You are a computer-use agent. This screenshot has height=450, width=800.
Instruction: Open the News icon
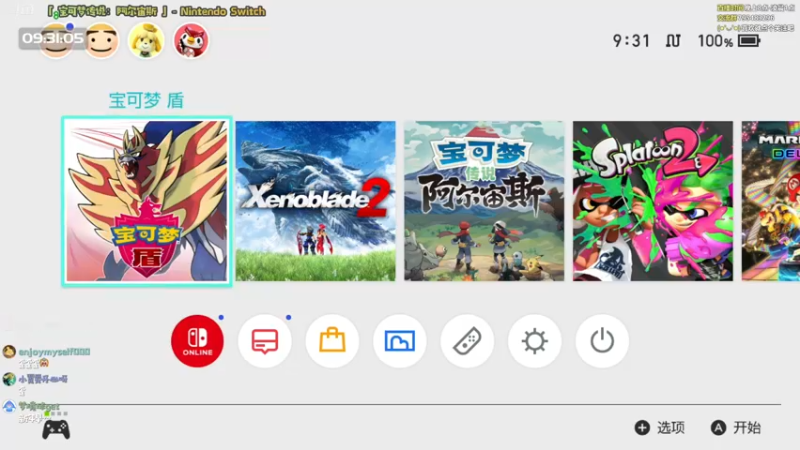pos(265,341)
